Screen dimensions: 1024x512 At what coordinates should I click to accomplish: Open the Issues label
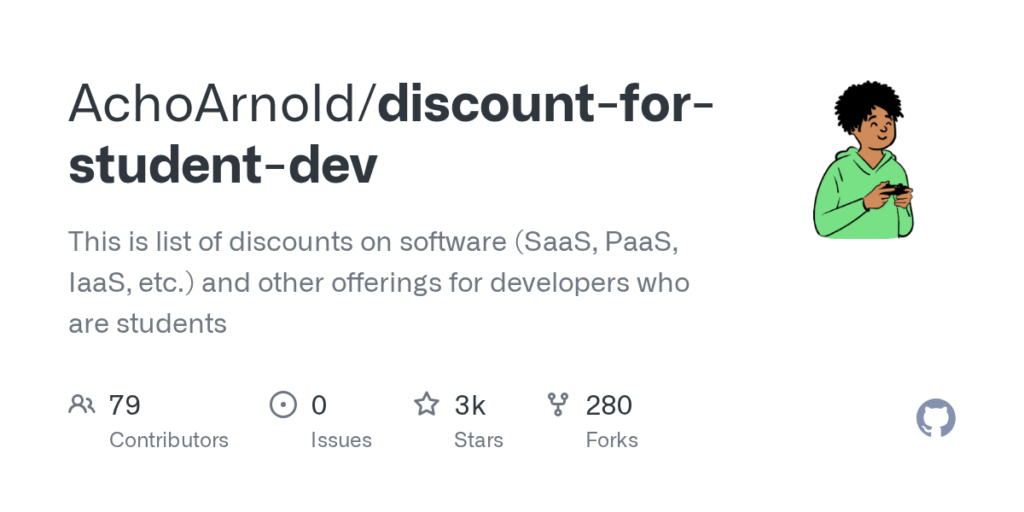(340, 440)
